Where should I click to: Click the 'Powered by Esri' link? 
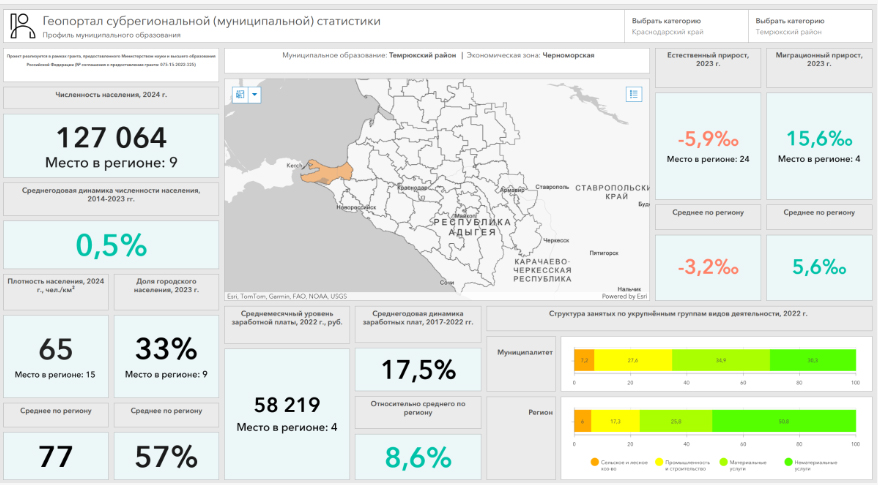pos(622,296)
